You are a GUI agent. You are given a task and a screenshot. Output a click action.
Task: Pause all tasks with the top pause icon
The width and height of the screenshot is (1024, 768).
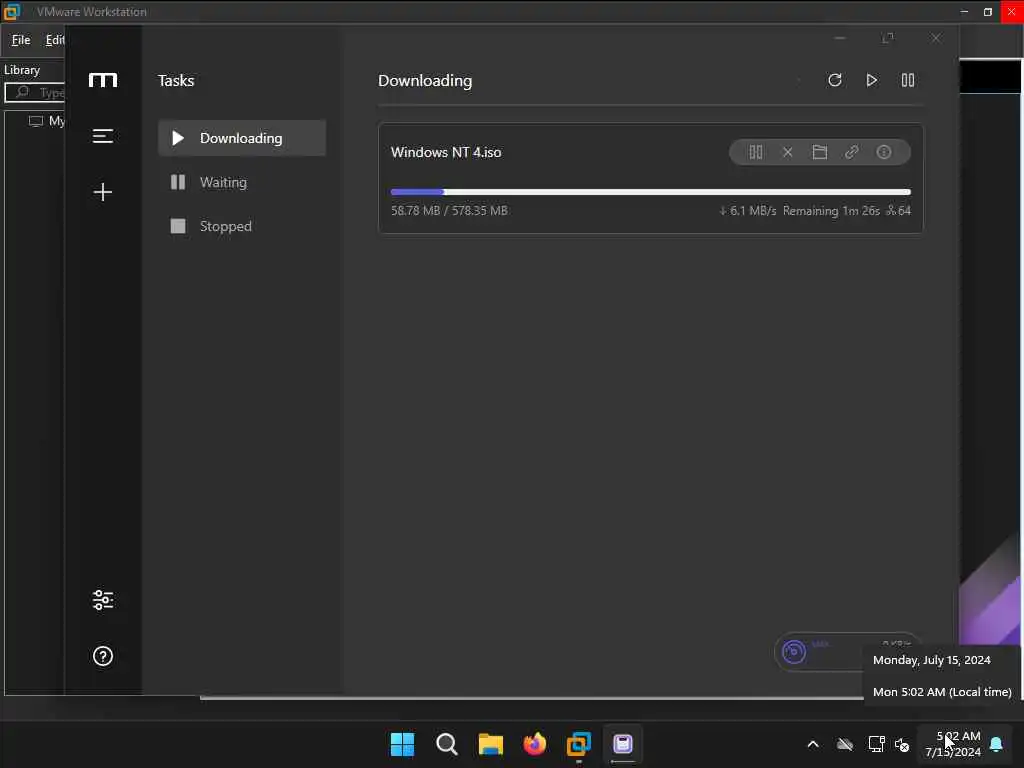[908, 80]
